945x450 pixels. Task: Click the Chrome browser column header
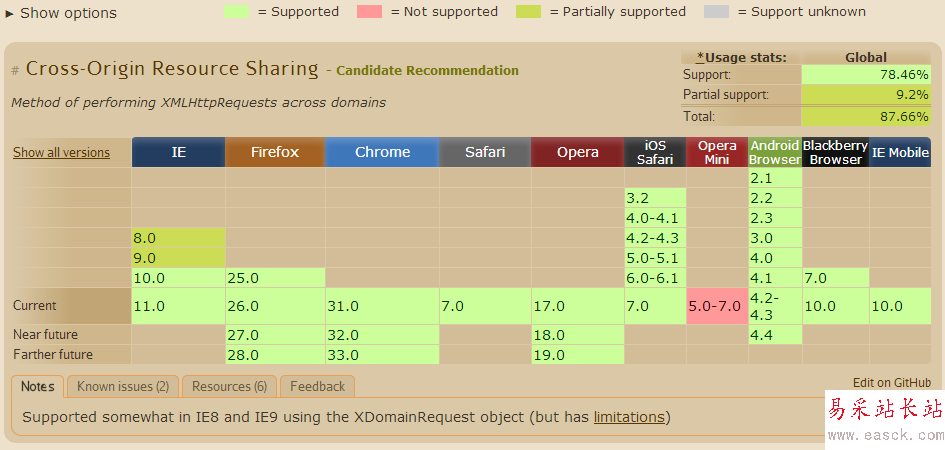(x=382, y=152)
